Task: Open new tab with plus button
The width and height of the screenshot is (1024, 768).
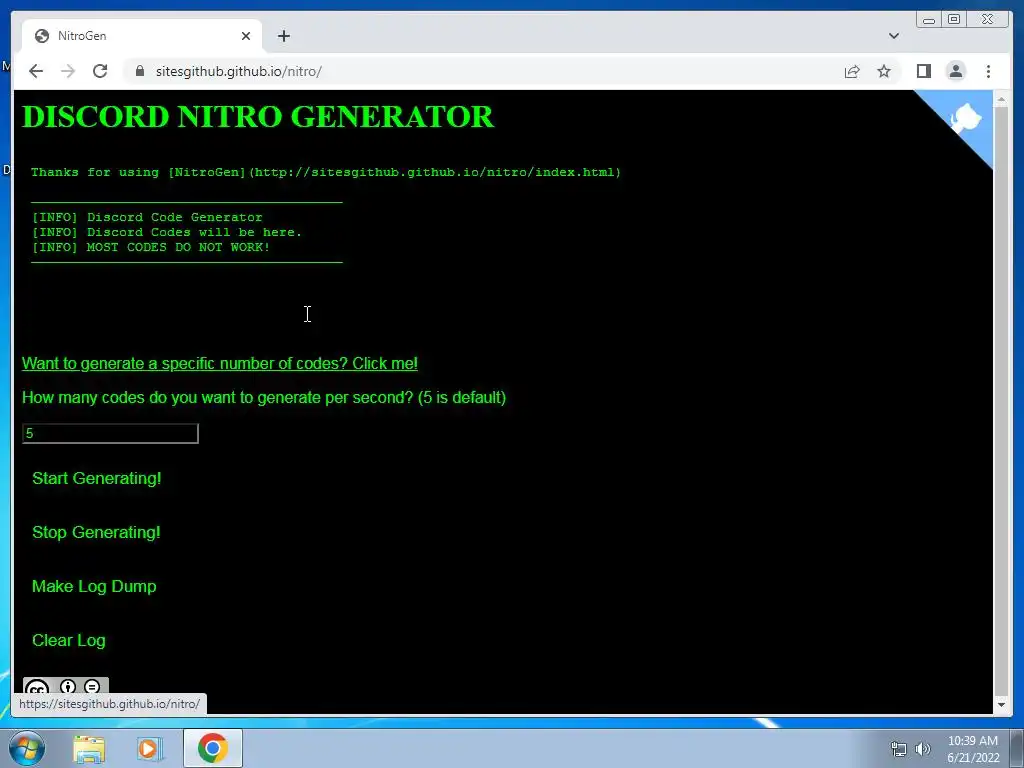Action: [283, 36]
